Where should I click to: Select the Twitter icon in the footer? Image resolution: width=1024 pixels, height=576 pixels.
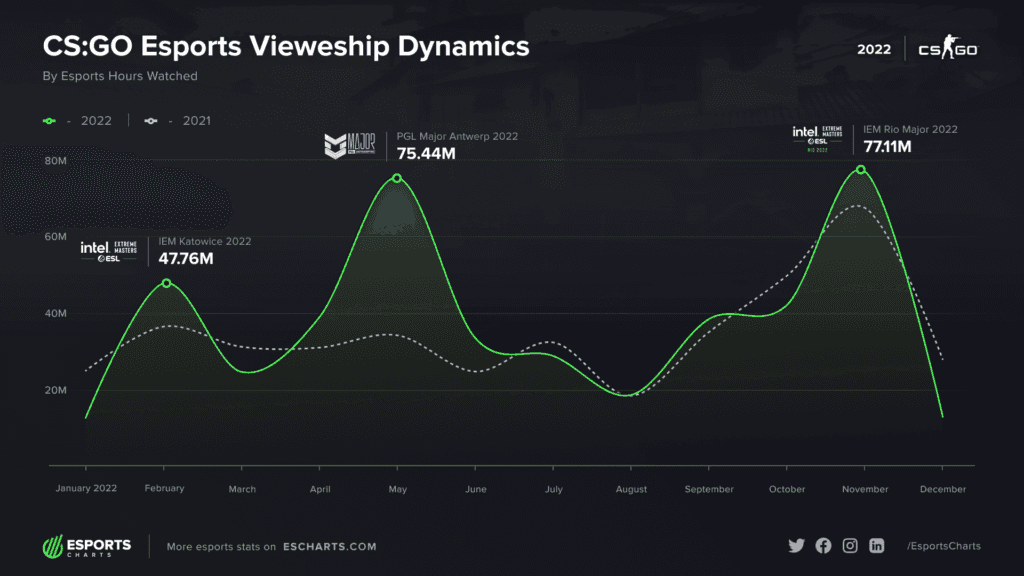click(x=796, y=546)
